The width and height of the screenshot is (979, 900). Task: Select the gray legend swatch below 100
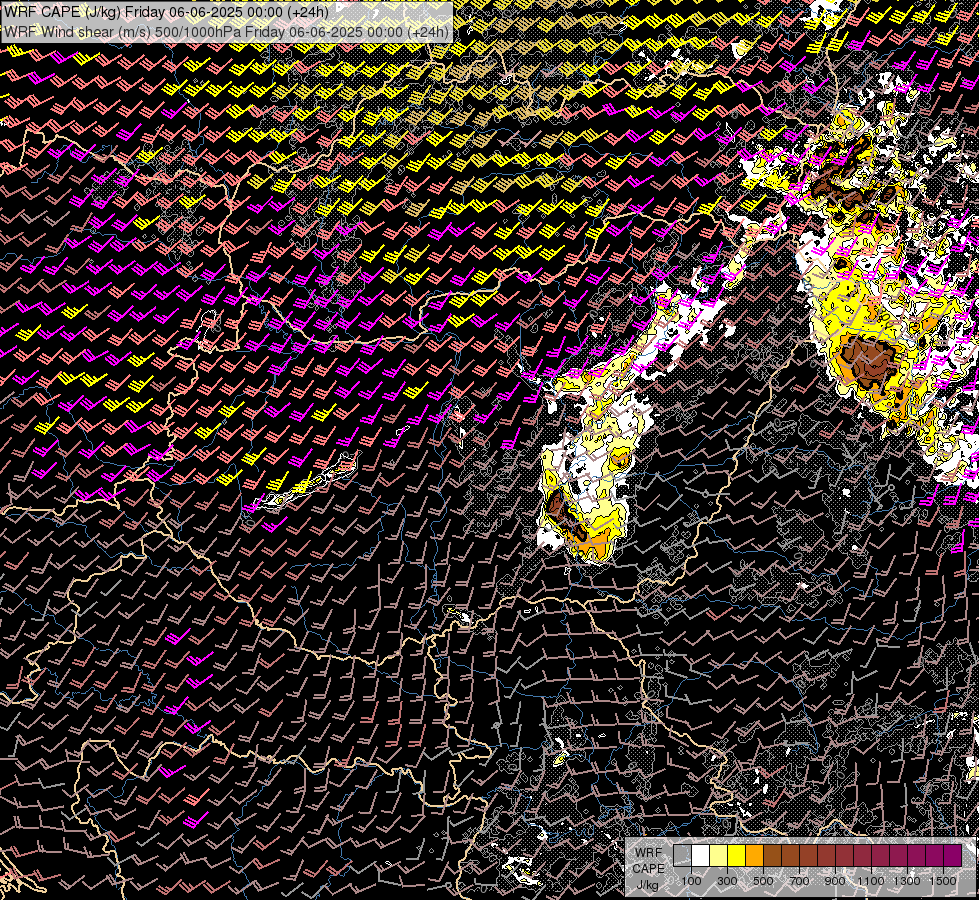(x=682, y=855)
